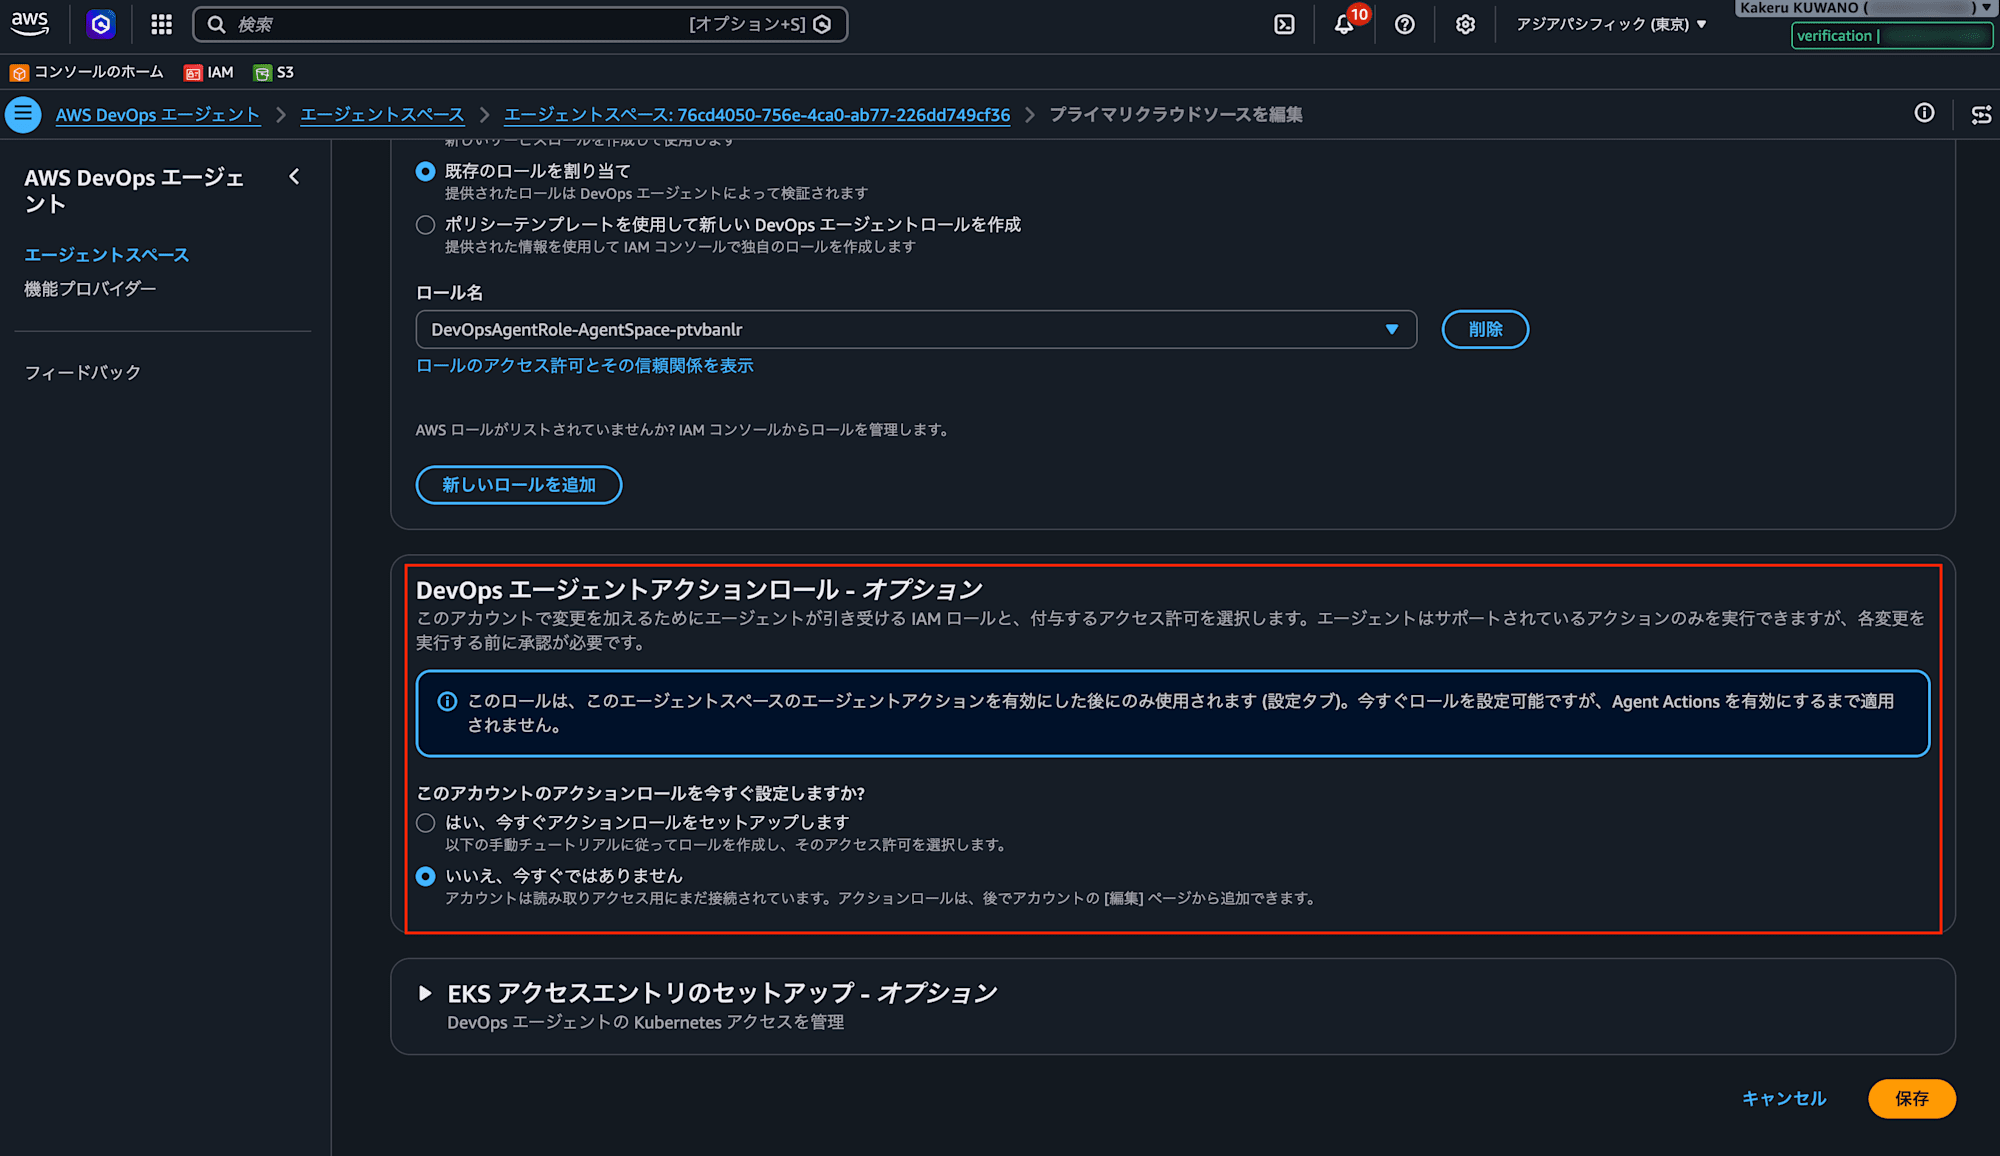
Task: Click the info icon in the blue notice
Action: pyautogui.click(x=447, y=702)
